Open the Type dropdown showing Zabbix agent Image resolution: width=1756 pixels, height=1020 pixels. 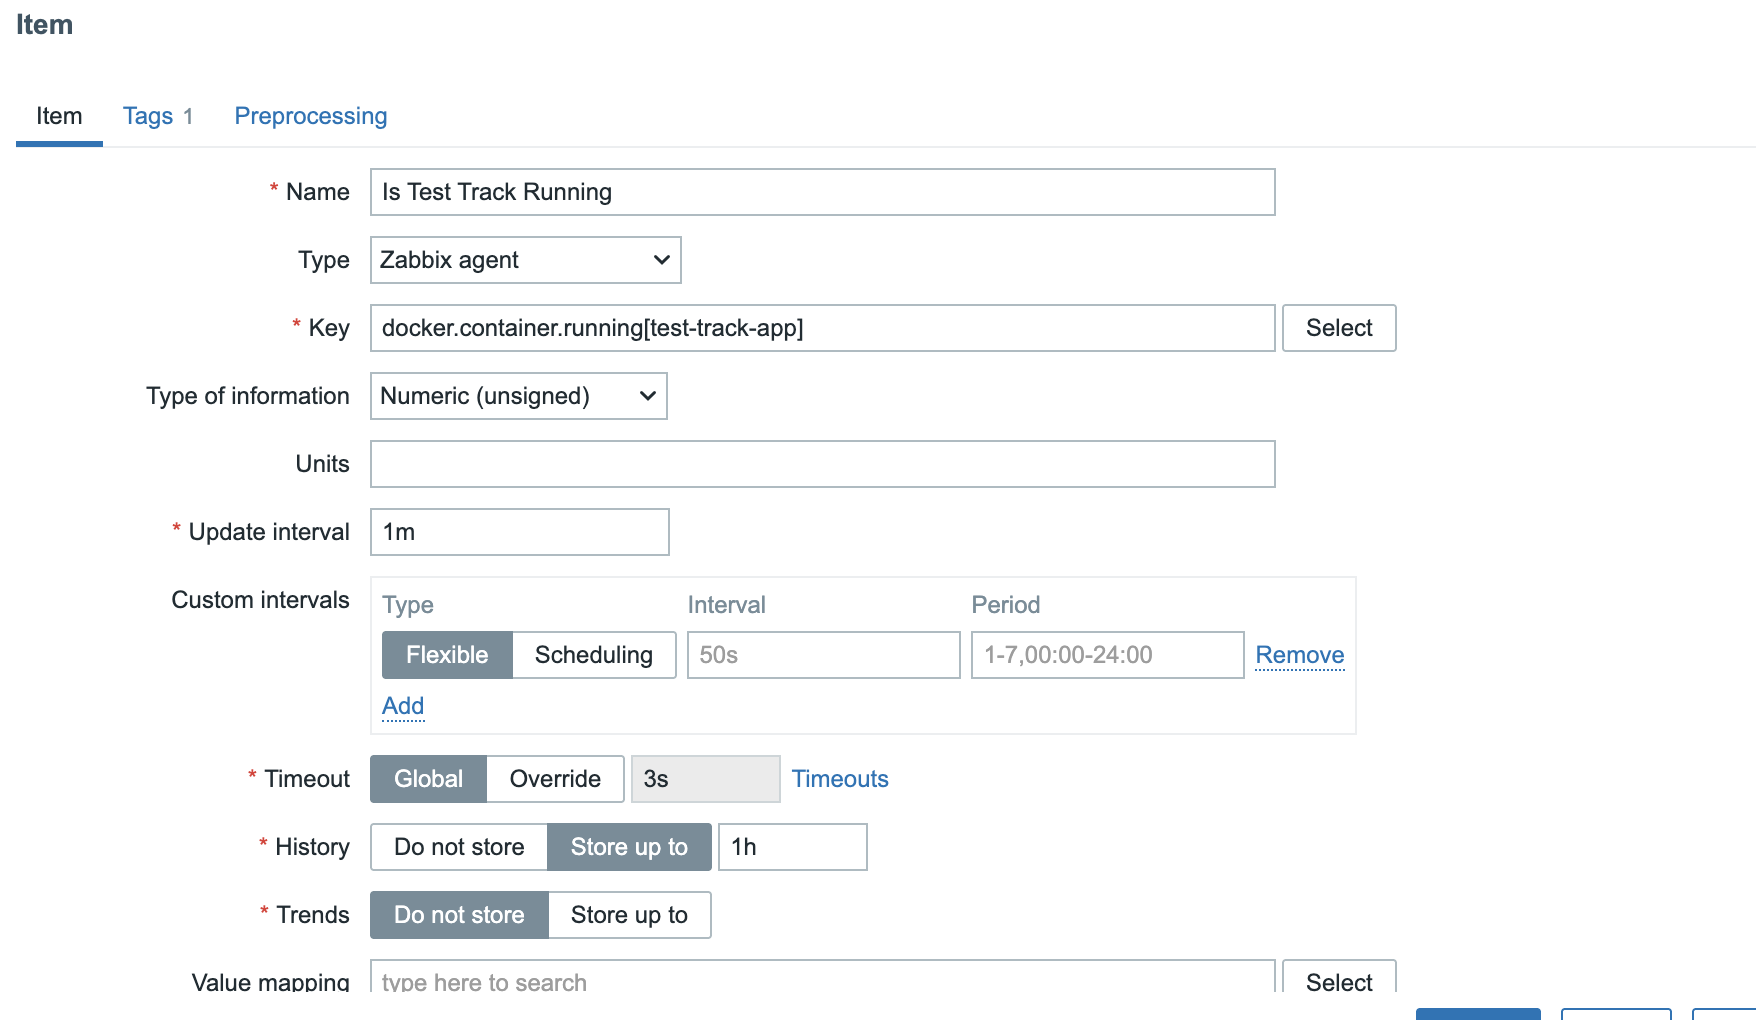525,260
